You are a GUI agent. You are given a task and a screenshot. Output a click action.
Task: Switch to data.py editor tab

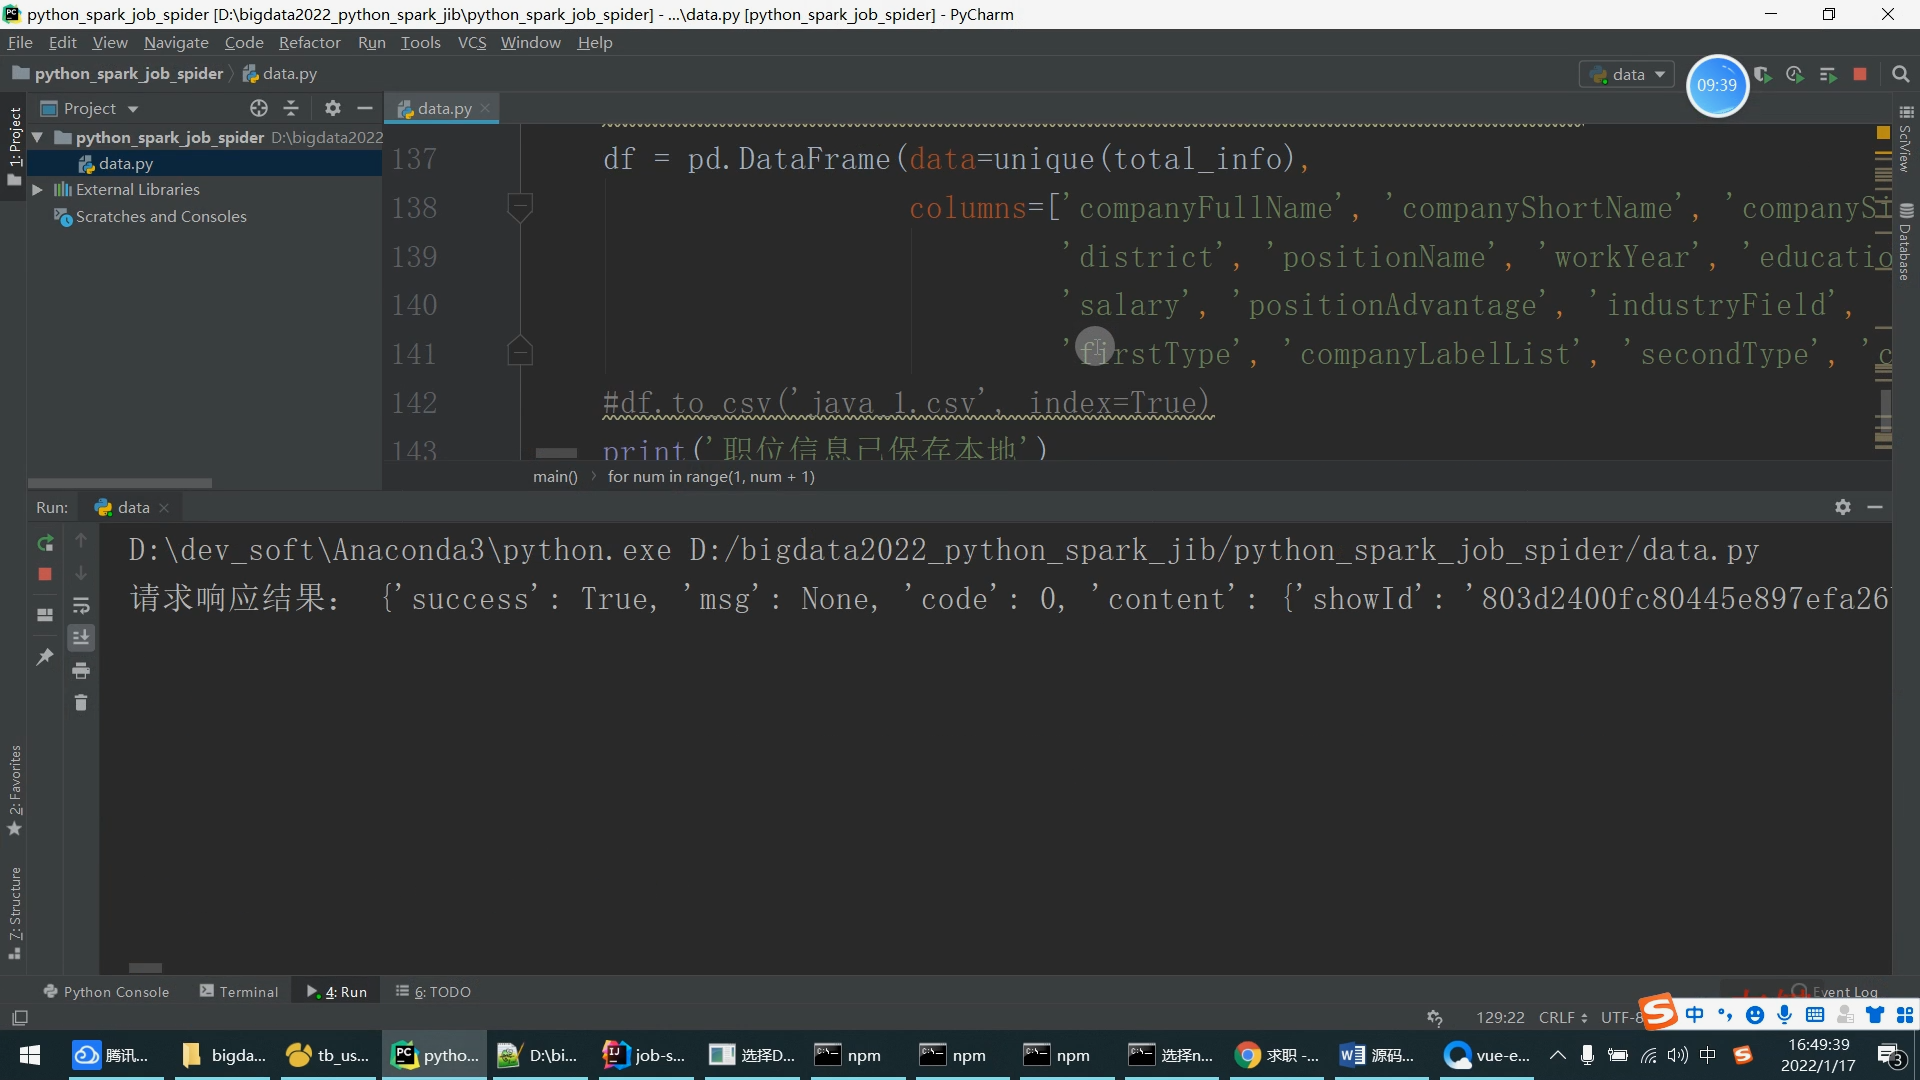(x=444, y=108)
